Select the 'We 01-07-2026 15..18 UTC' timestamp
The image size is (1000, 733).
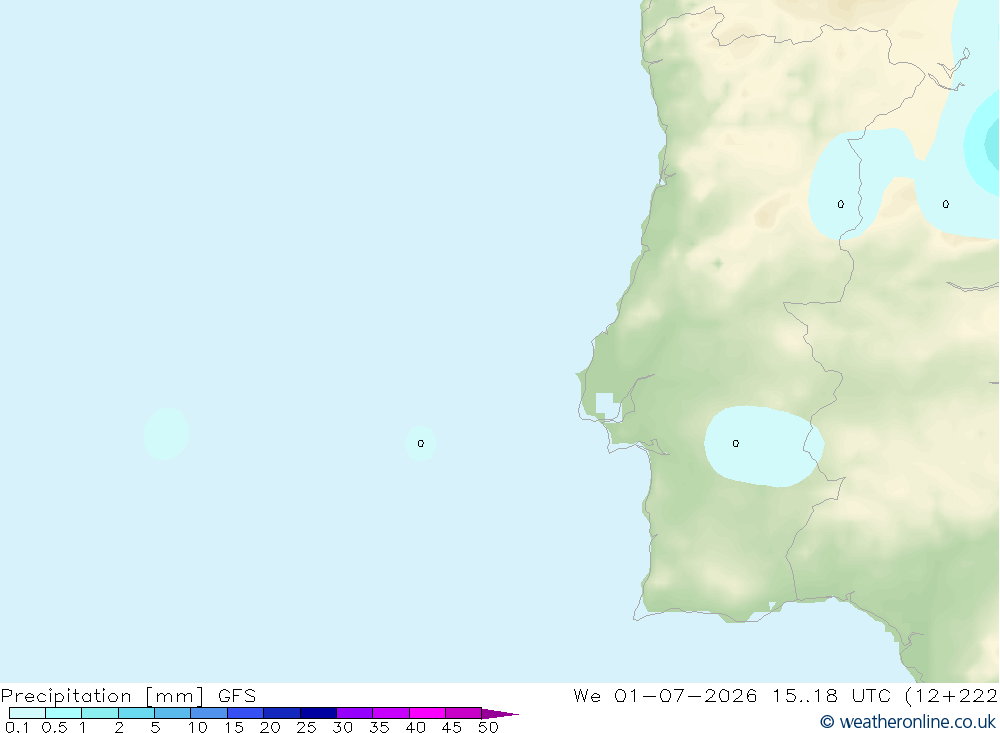coord(732,695)
